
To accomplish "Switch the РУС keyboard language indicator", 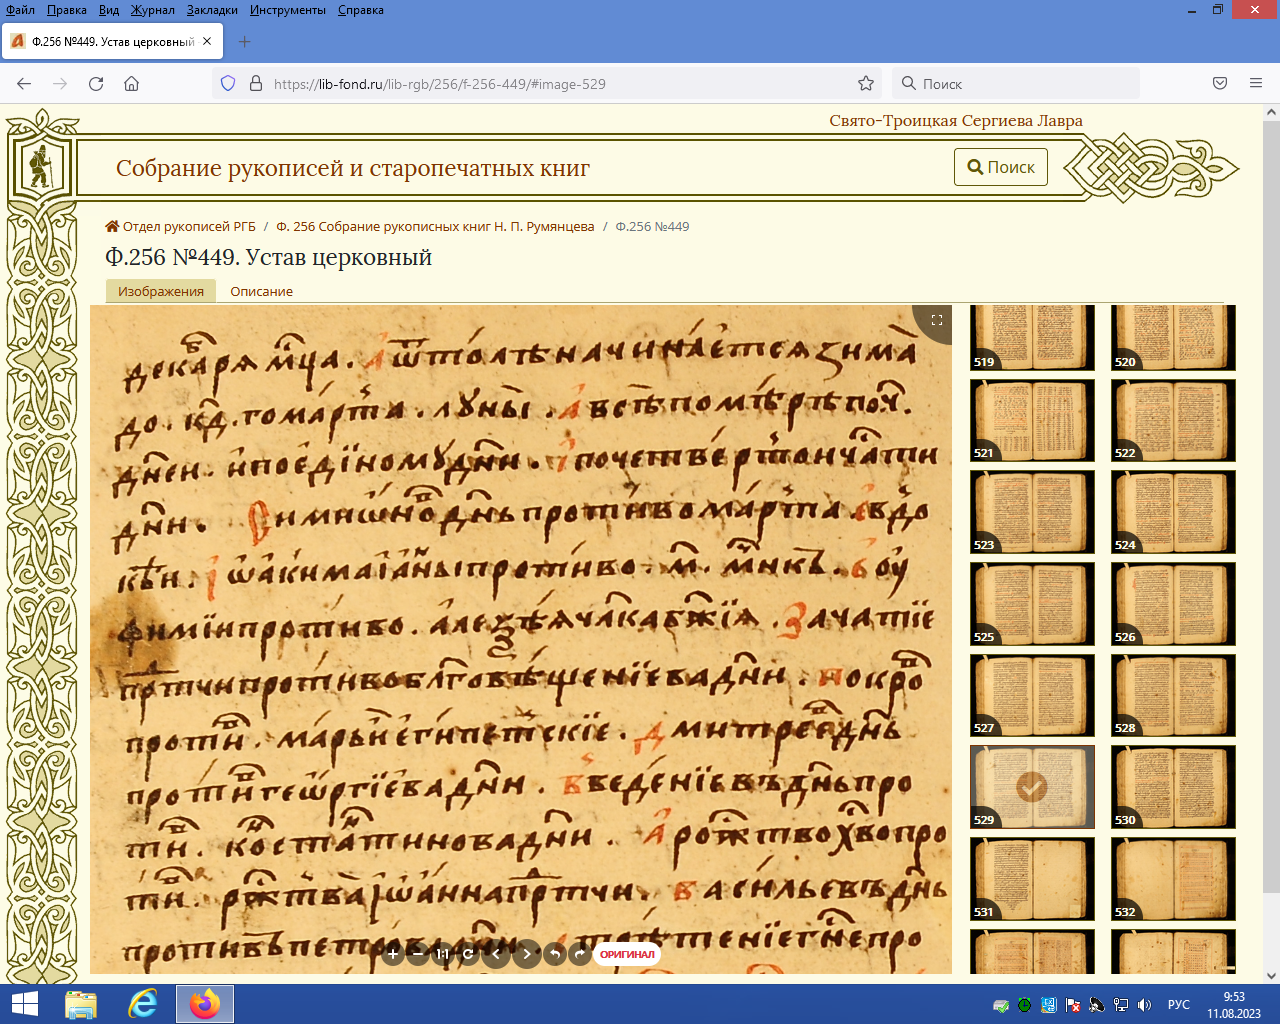I will [1179, 1005].
